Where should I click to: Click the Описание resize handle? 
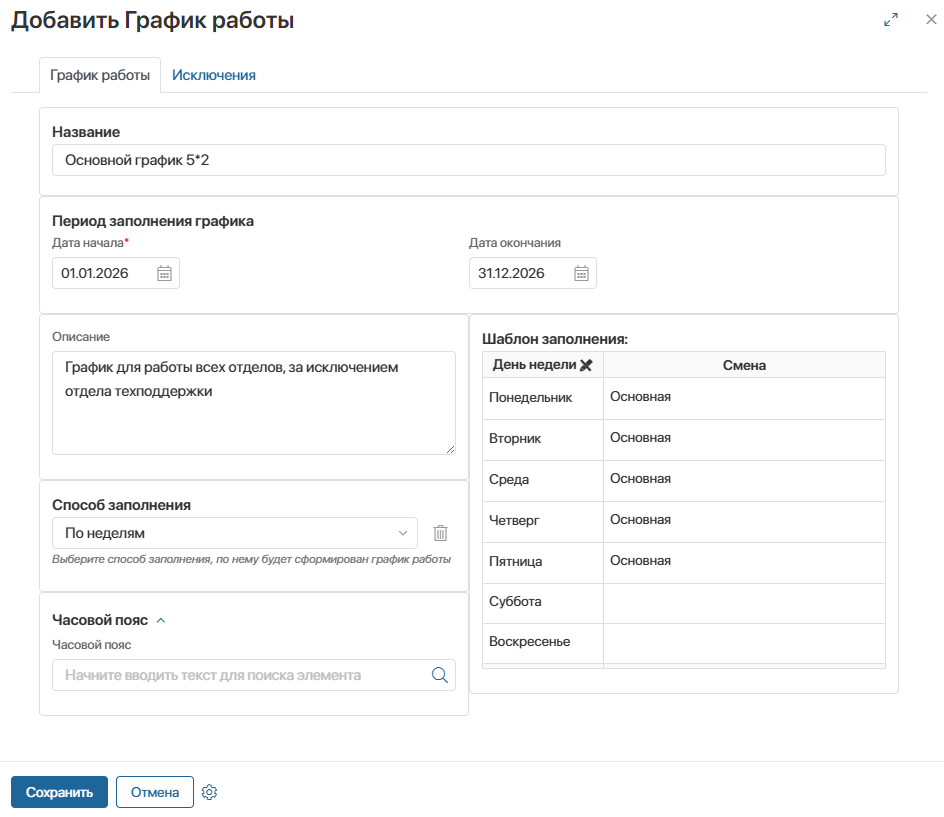(x=450, y=449)
